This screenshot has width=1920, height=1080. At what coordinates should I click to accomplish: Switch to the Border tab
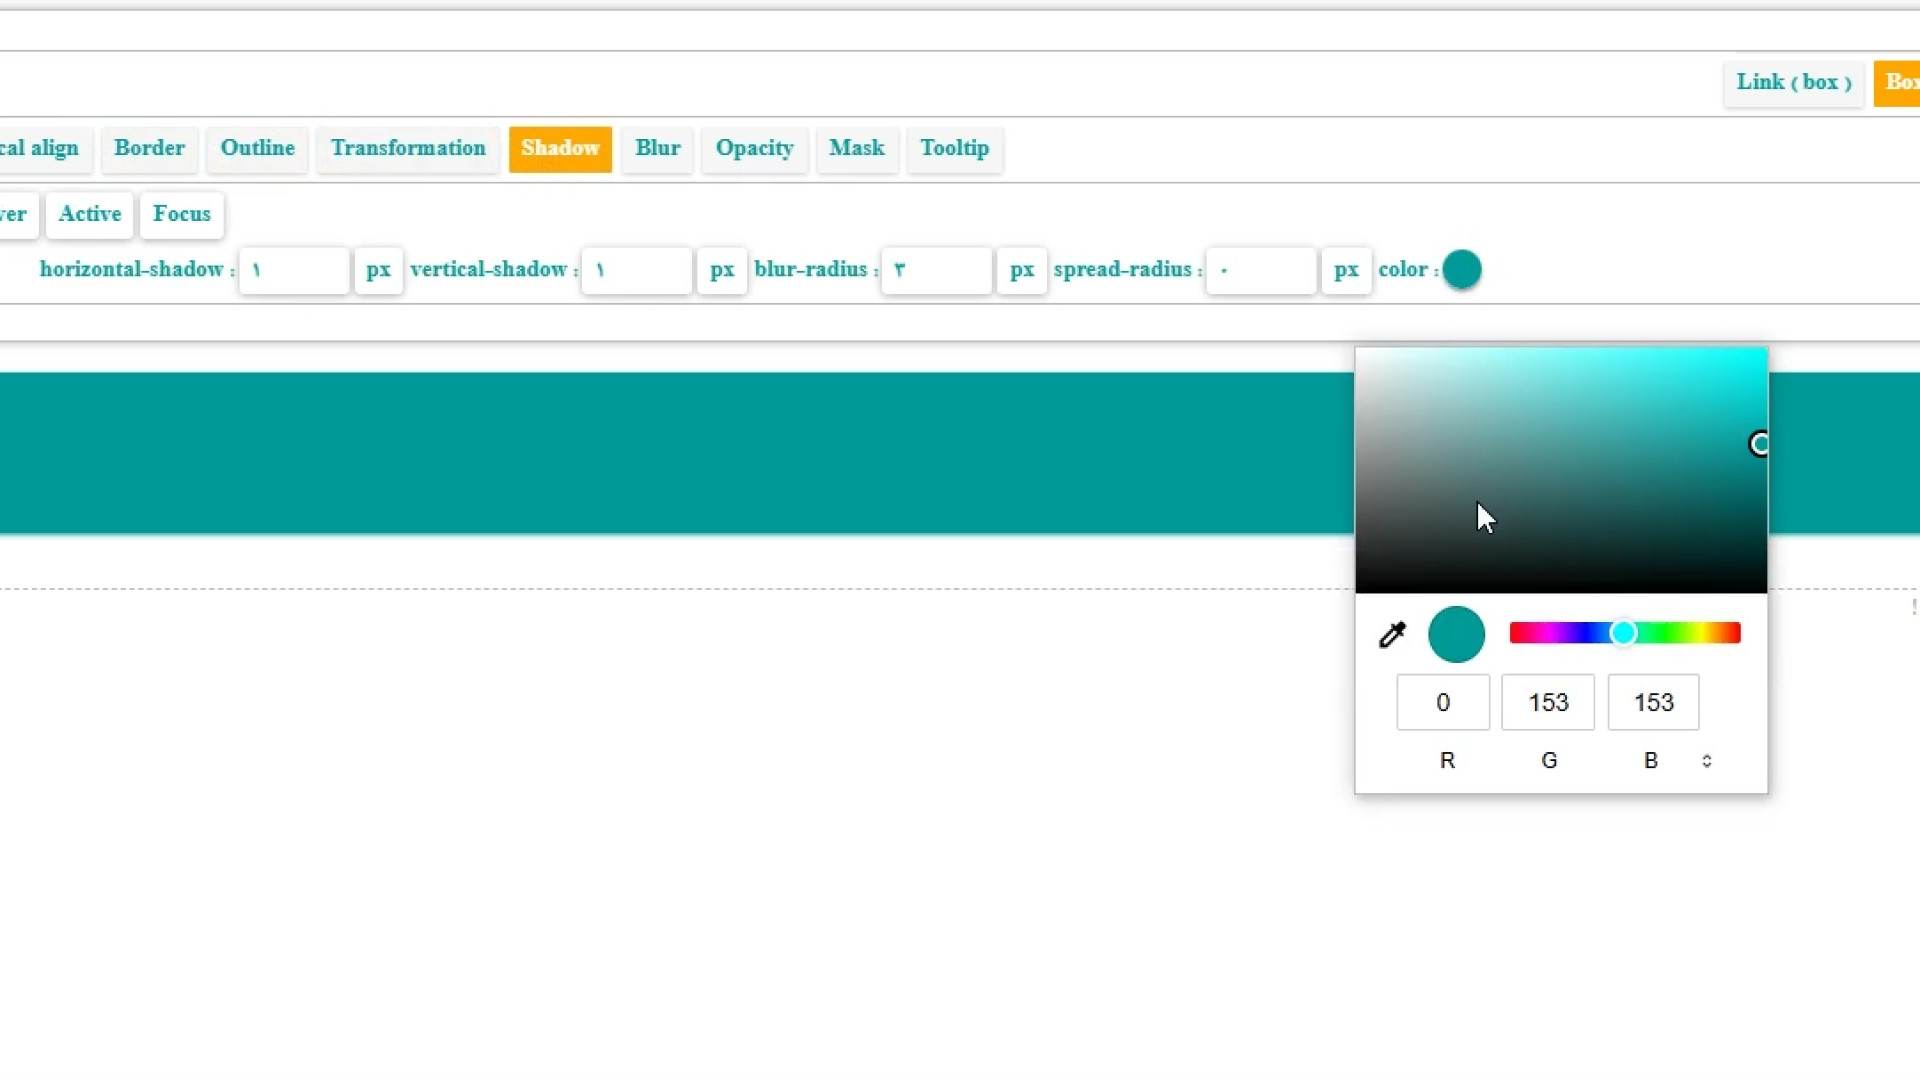point(149,149)
